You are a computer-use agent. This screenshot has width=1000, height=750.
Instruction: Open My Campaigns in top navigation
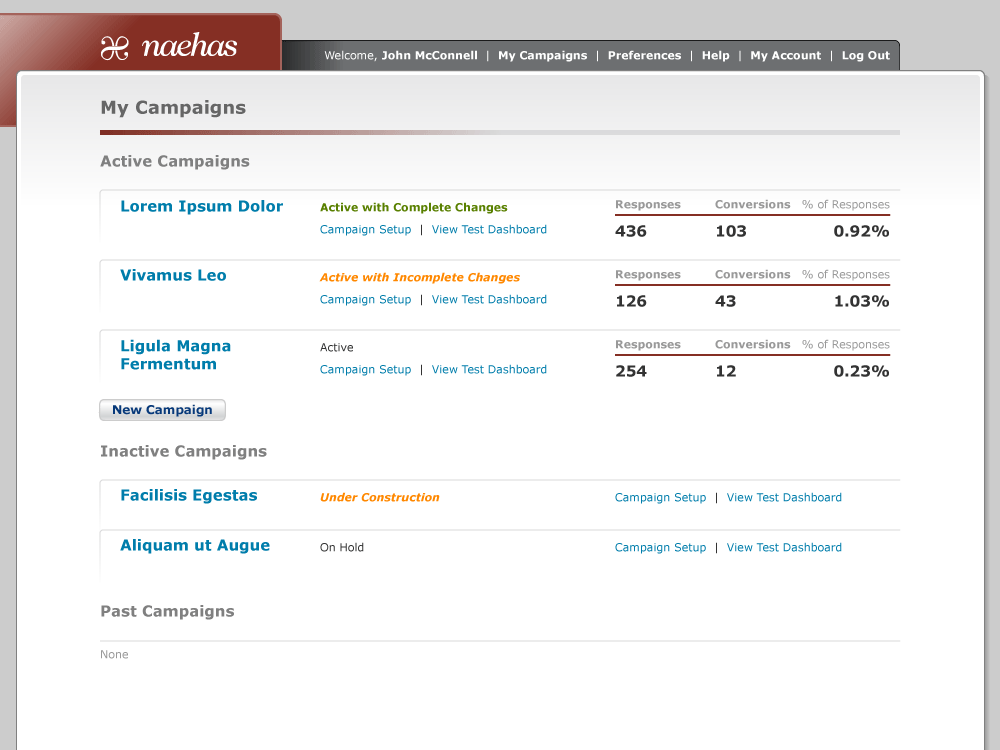pyautogui.click(x=542, y=56)
